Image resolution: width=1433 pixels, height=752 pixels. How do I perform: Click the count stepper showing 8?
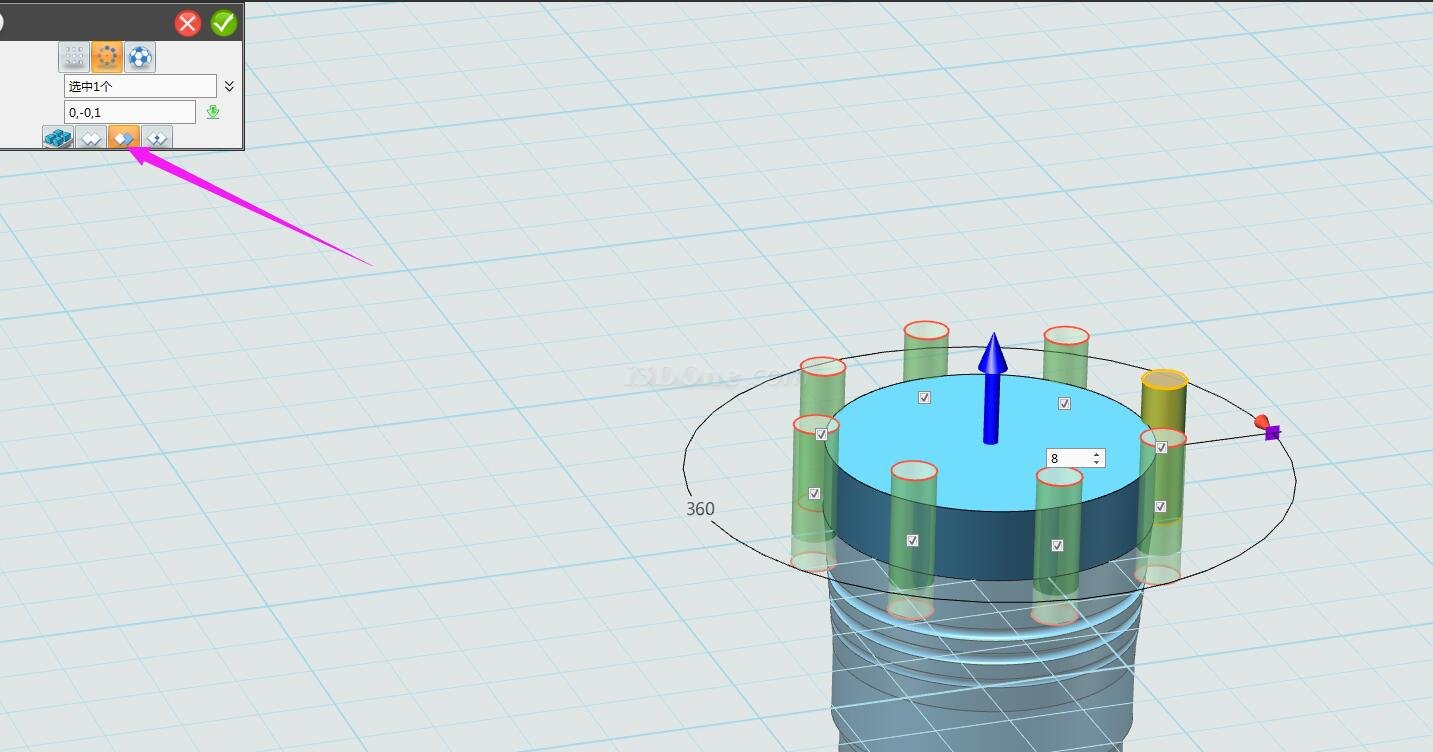(1075, 458)
